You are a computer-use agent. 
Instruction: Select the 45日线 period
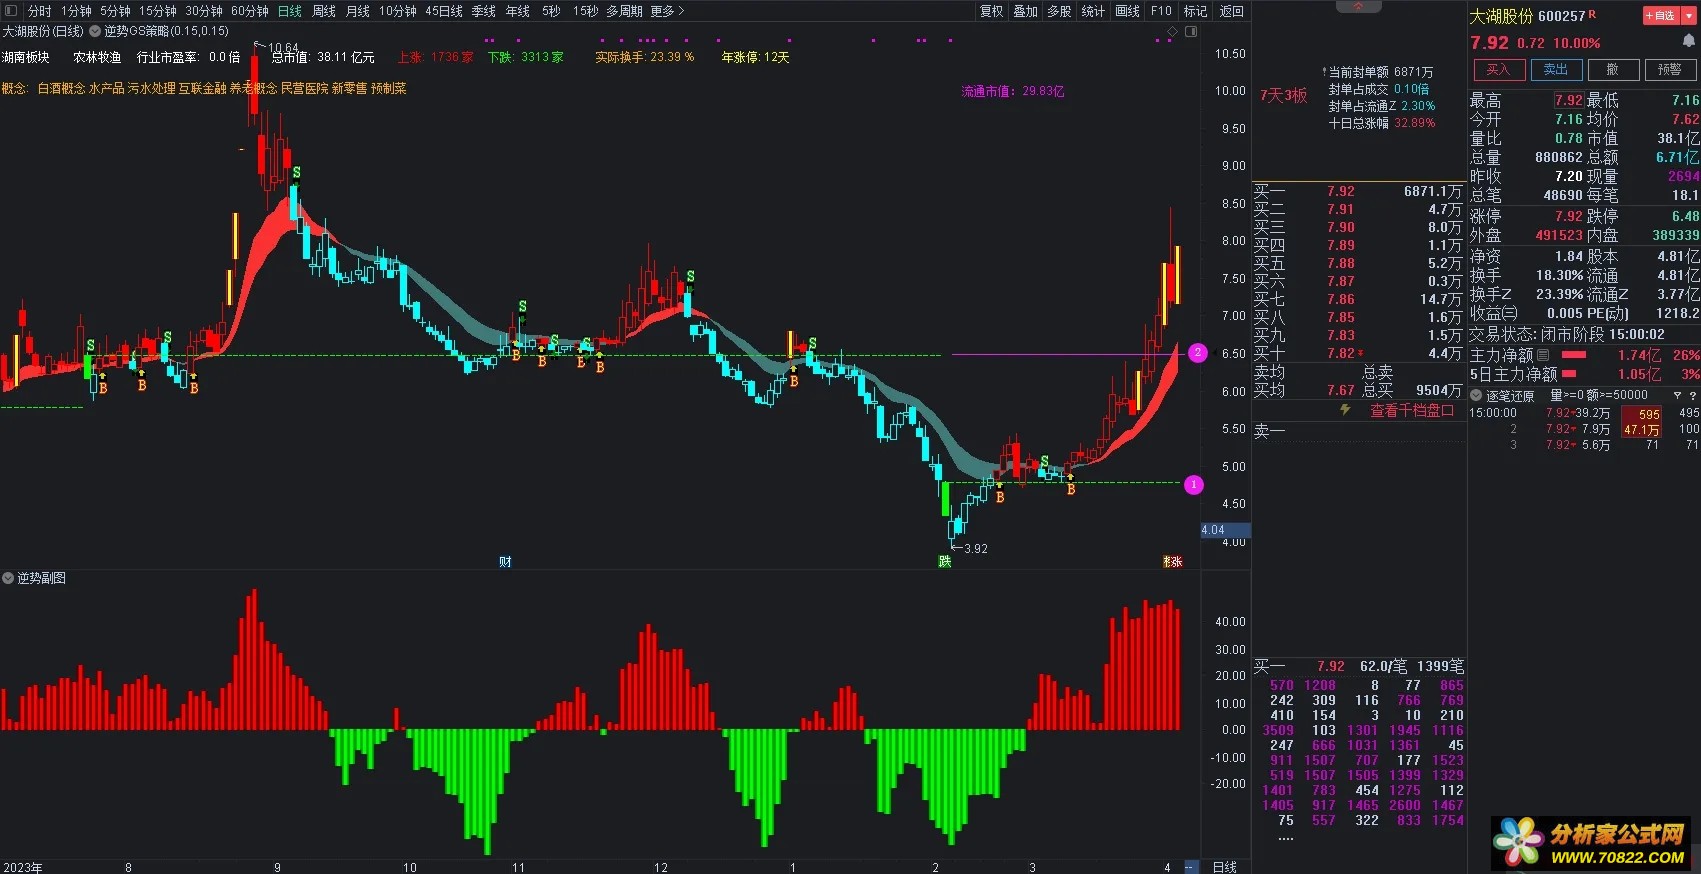pos(444,11)
